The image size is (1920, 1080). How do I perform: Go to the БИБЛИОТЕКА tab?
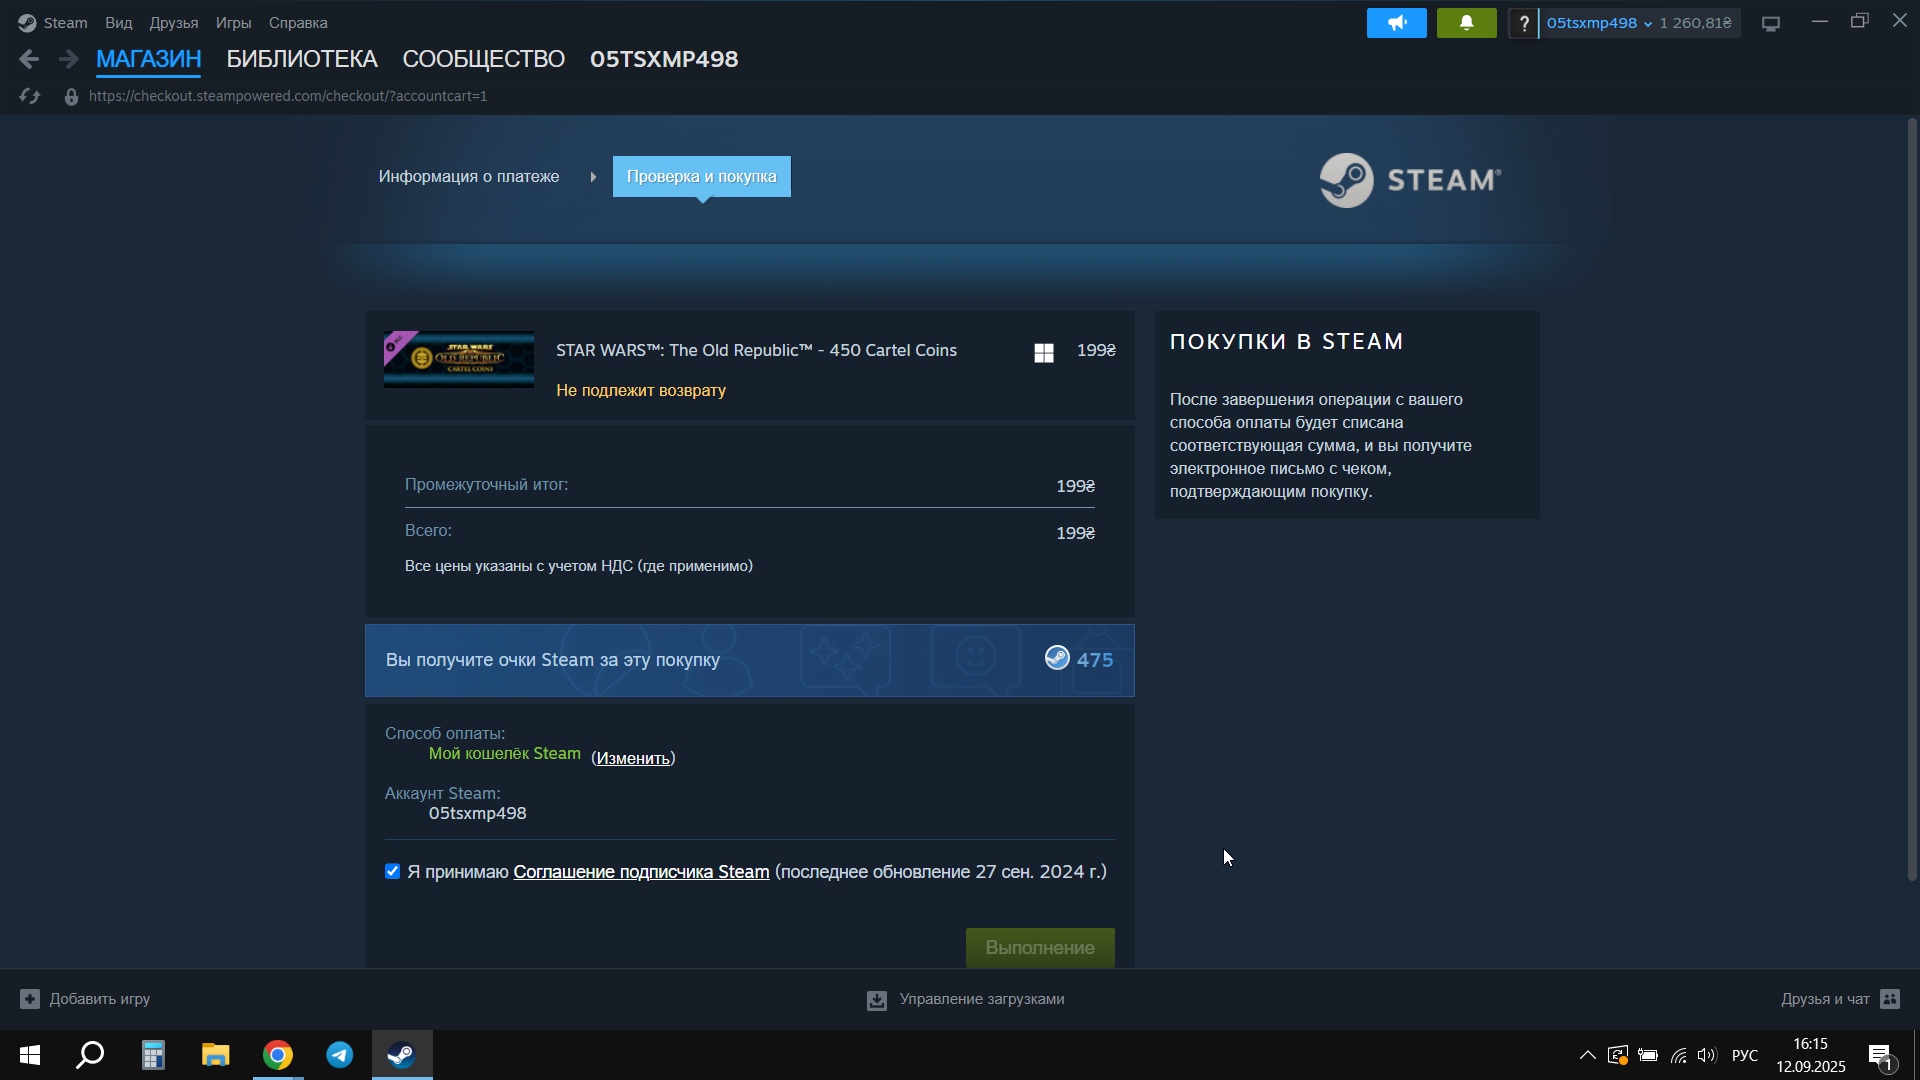click(302, 59)
